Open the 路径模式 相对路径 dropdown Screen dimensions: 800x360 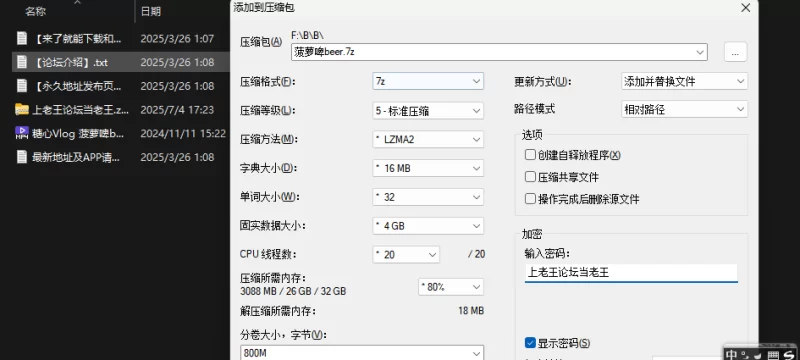[684, 109]
